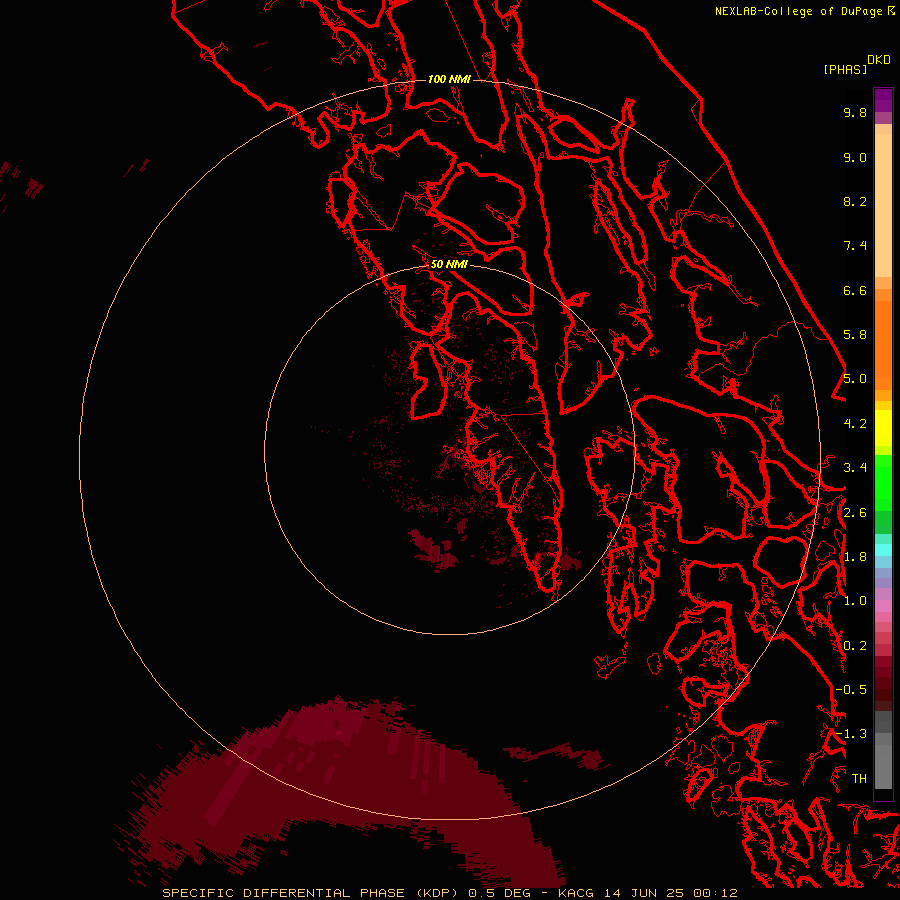The image size is (900, 900).
Task: Click the 5.8 colorbar scale value
Action: point(855,335)
